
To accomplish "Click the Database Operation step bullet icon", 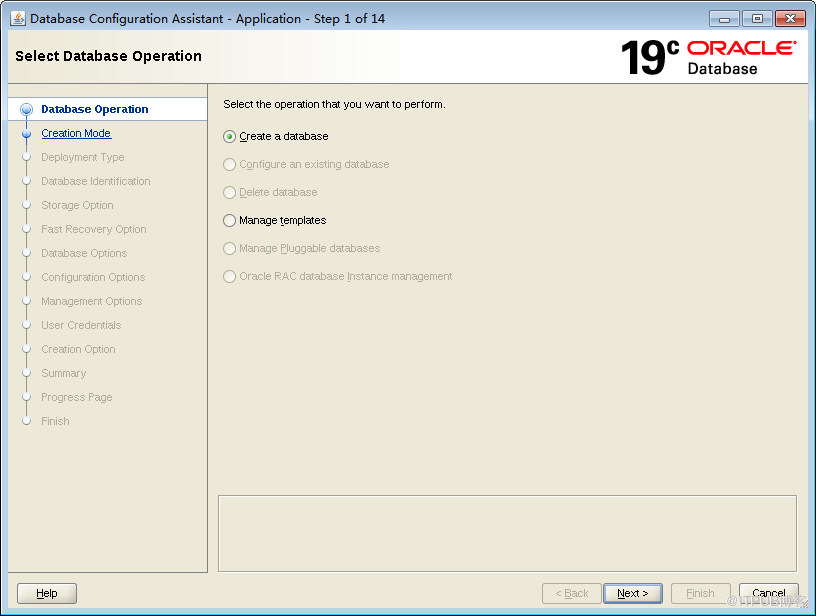I will tap(27, 109).
